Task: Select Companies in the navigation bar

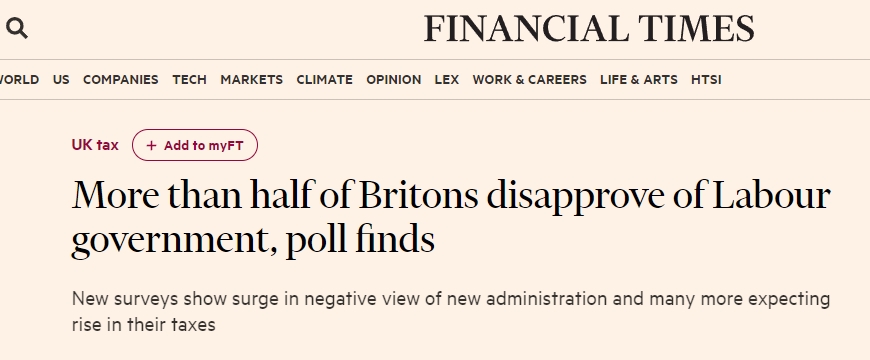Action: click(120, 80)
